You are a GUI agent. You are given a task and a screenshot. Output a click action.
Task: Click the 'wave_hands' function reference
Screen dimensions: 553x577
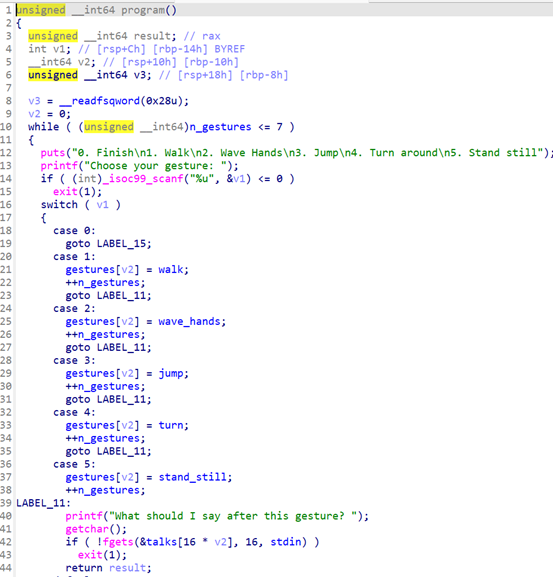(189, 322)
